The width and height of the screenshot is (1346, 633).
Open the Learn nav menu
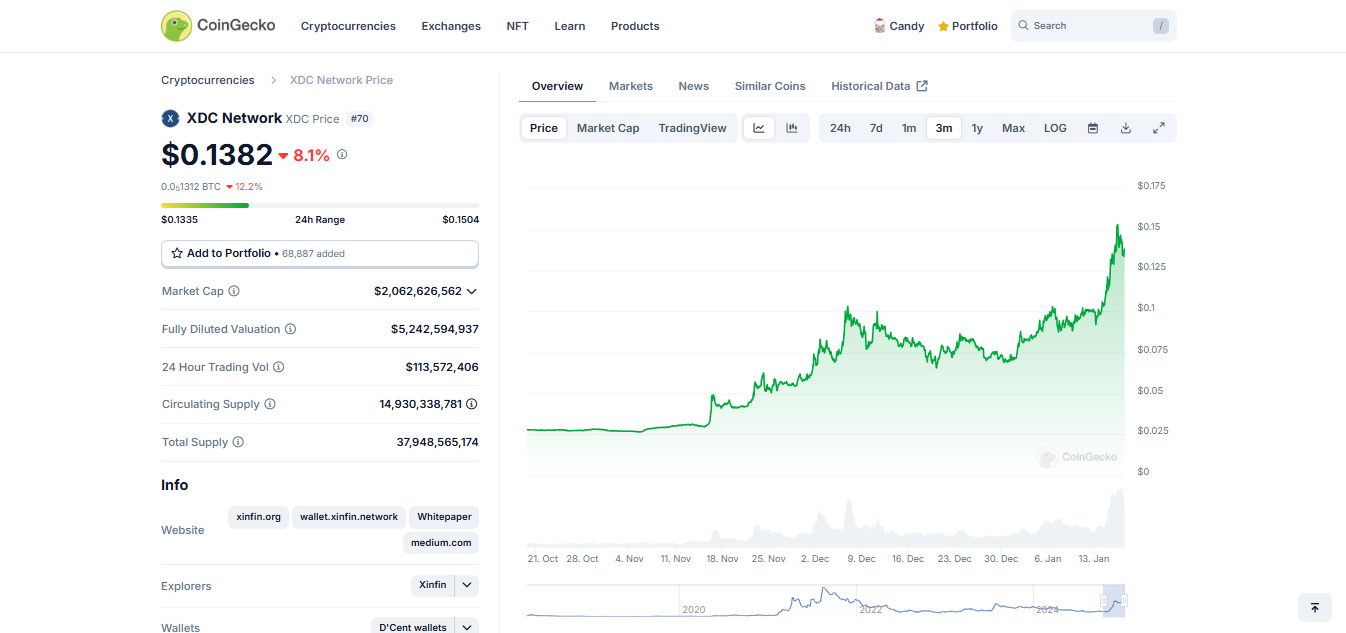pyautogui.click(x=570, y=26)
